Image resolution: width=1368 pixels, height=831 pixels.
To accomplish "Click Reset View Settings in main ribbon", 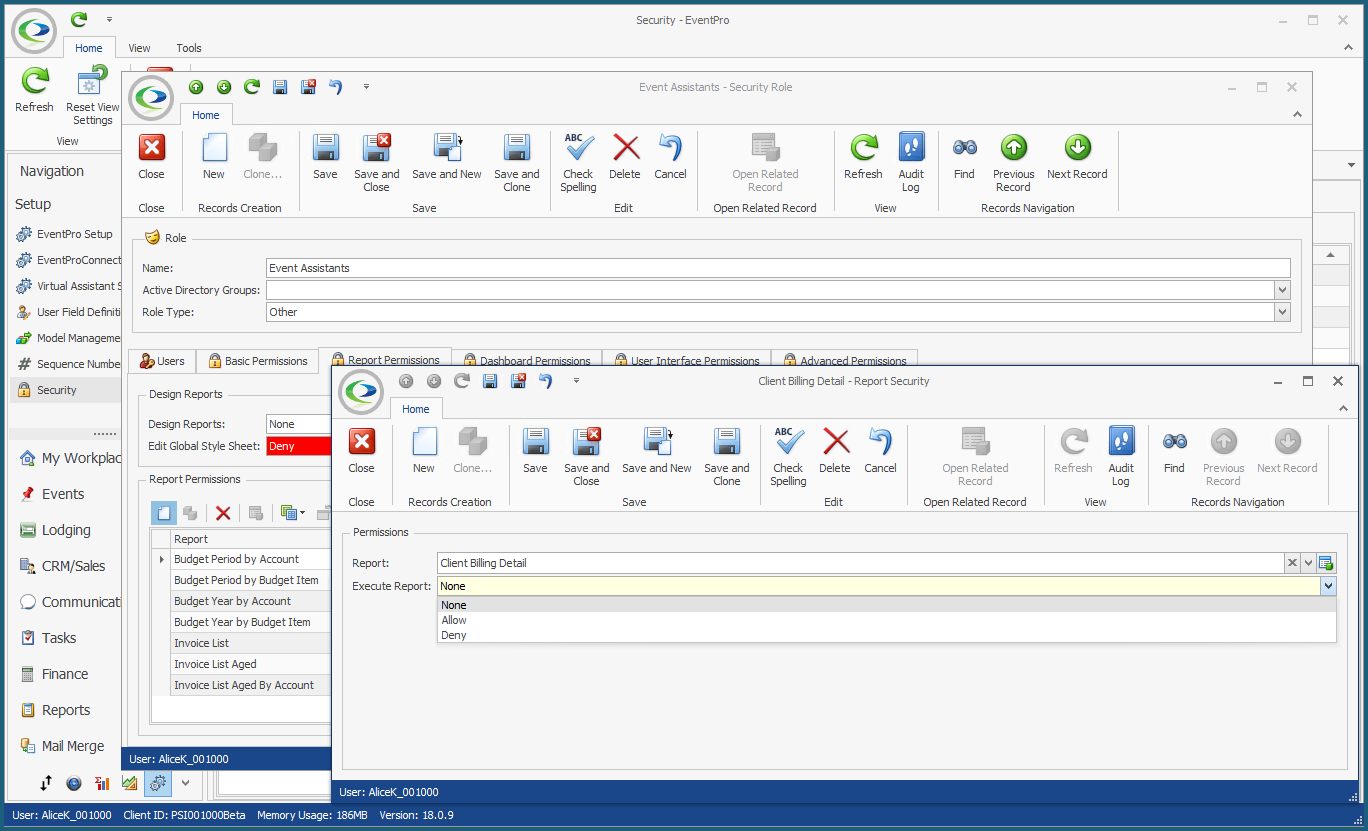I will (92, 95).
